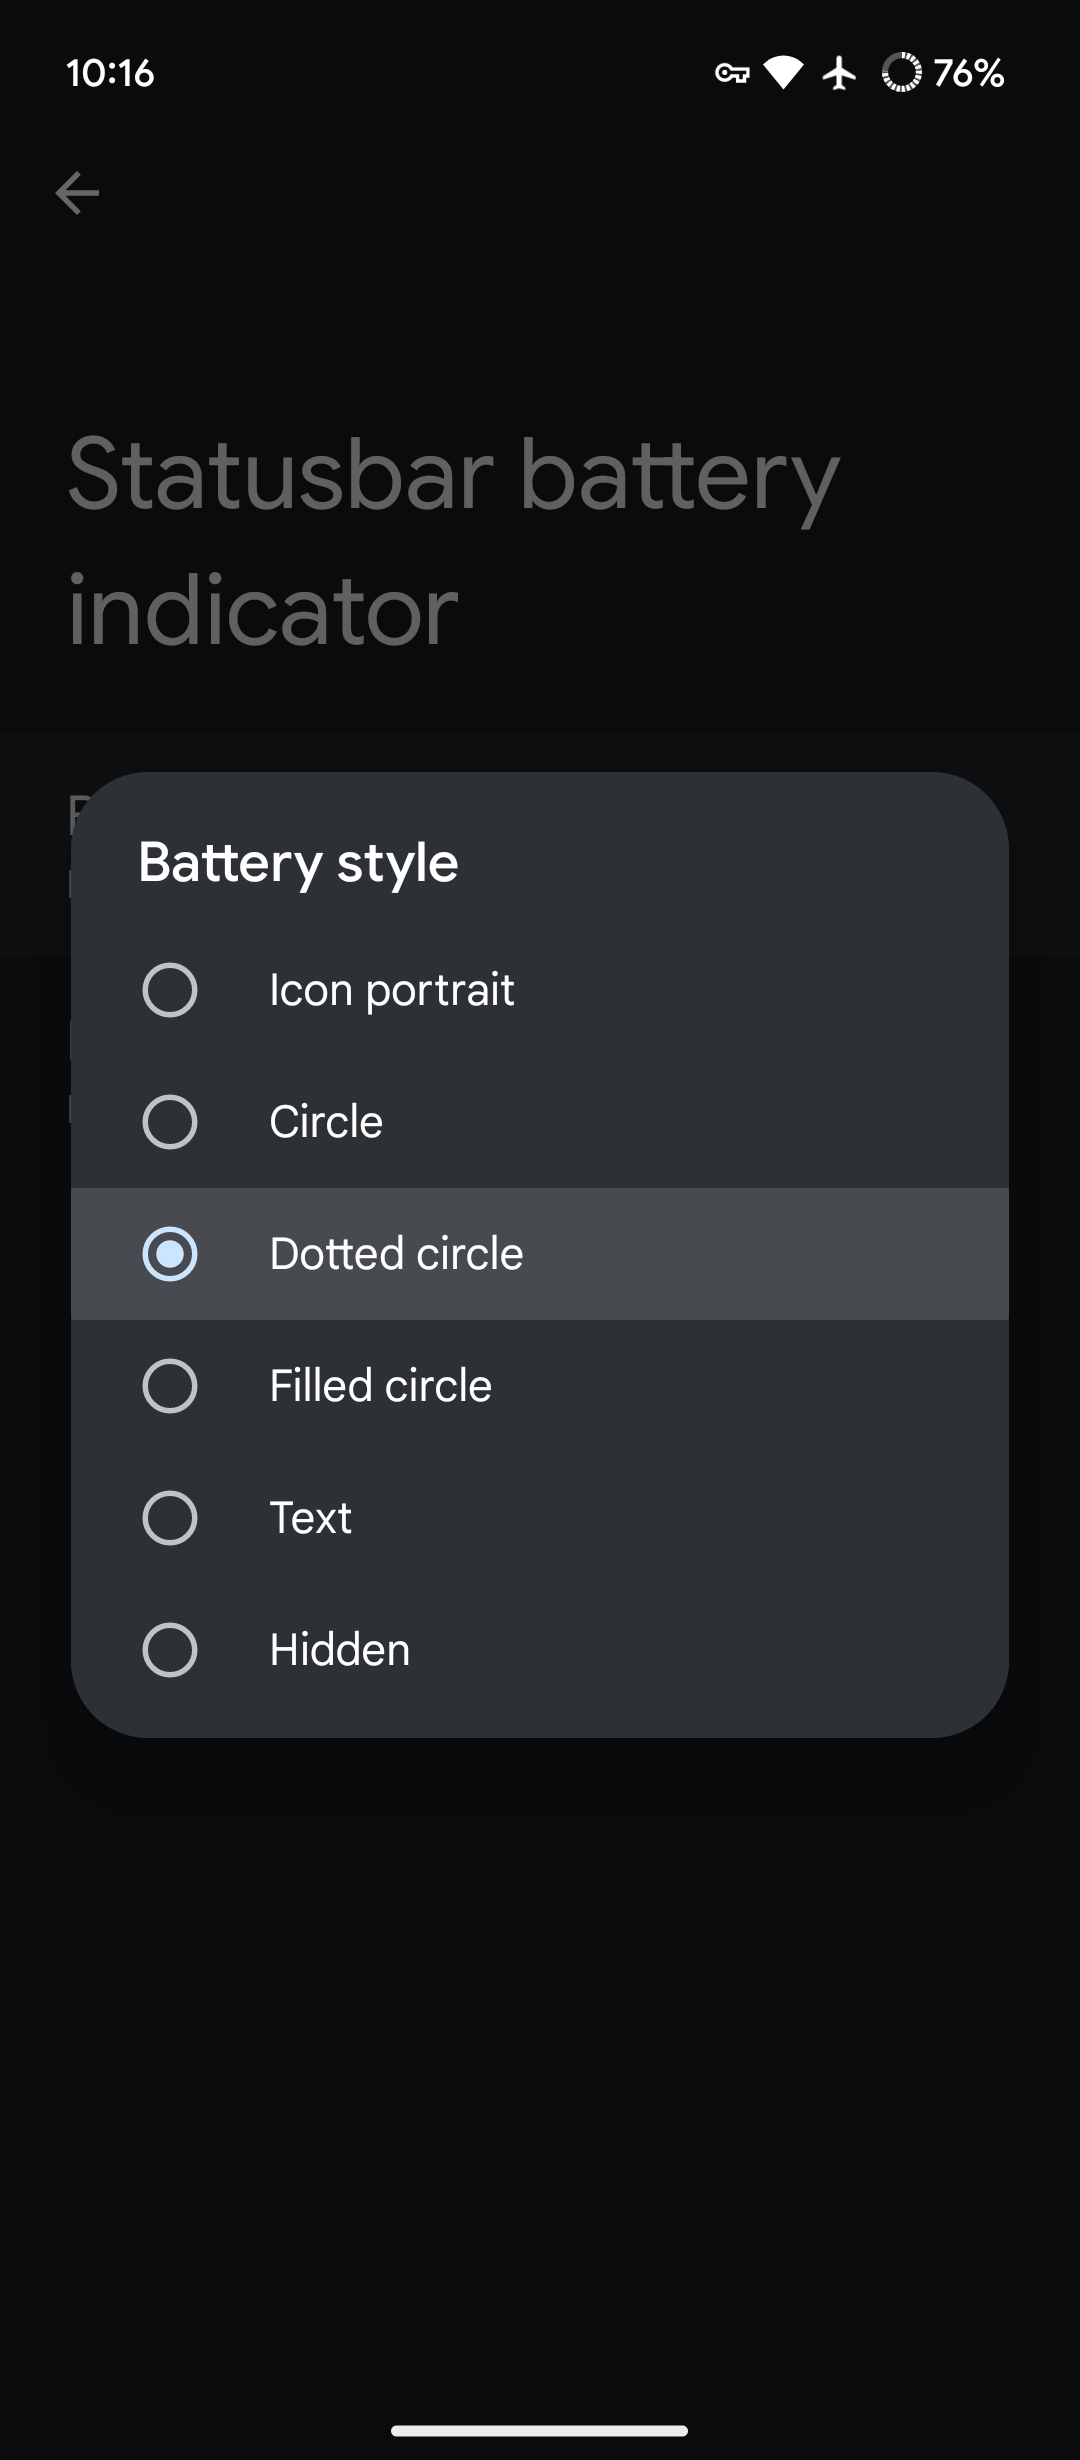Tap the 10:16 clock in status bar
This screenshot has height=2460, width=1080.
pyautogui.click(x=110, y=73)
